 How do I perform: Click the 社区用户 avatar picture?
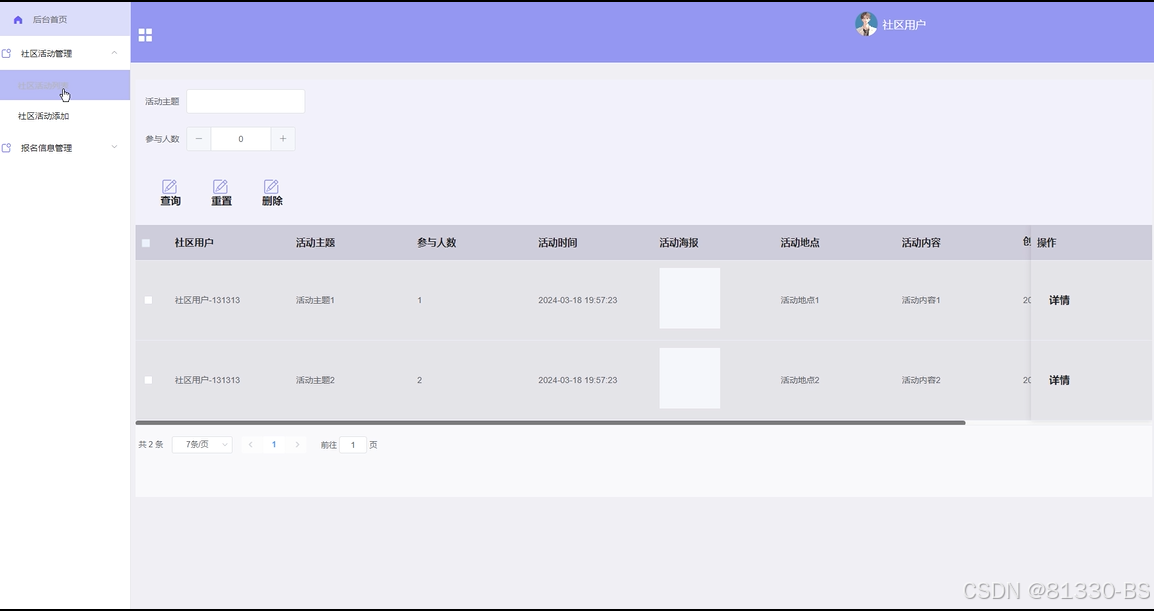[x=866, y=24]
